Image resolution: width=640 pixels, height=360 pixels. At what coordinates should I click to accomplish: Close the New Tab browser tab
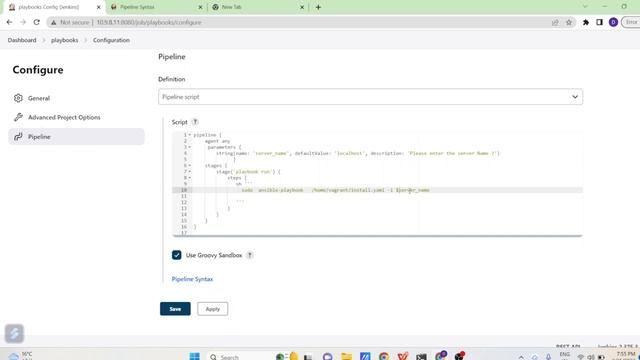point(302,7)
